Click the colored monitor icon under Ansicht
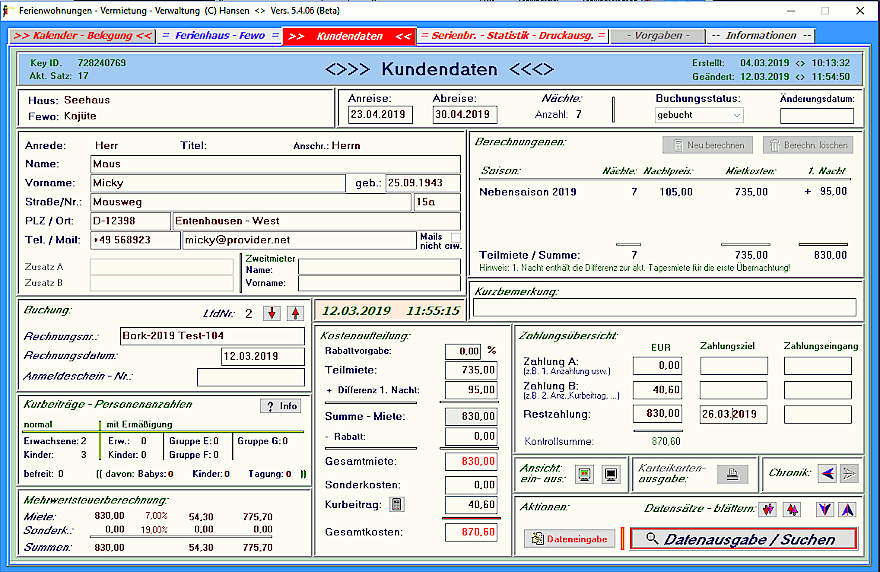The image size is (880, 572). 582,473
